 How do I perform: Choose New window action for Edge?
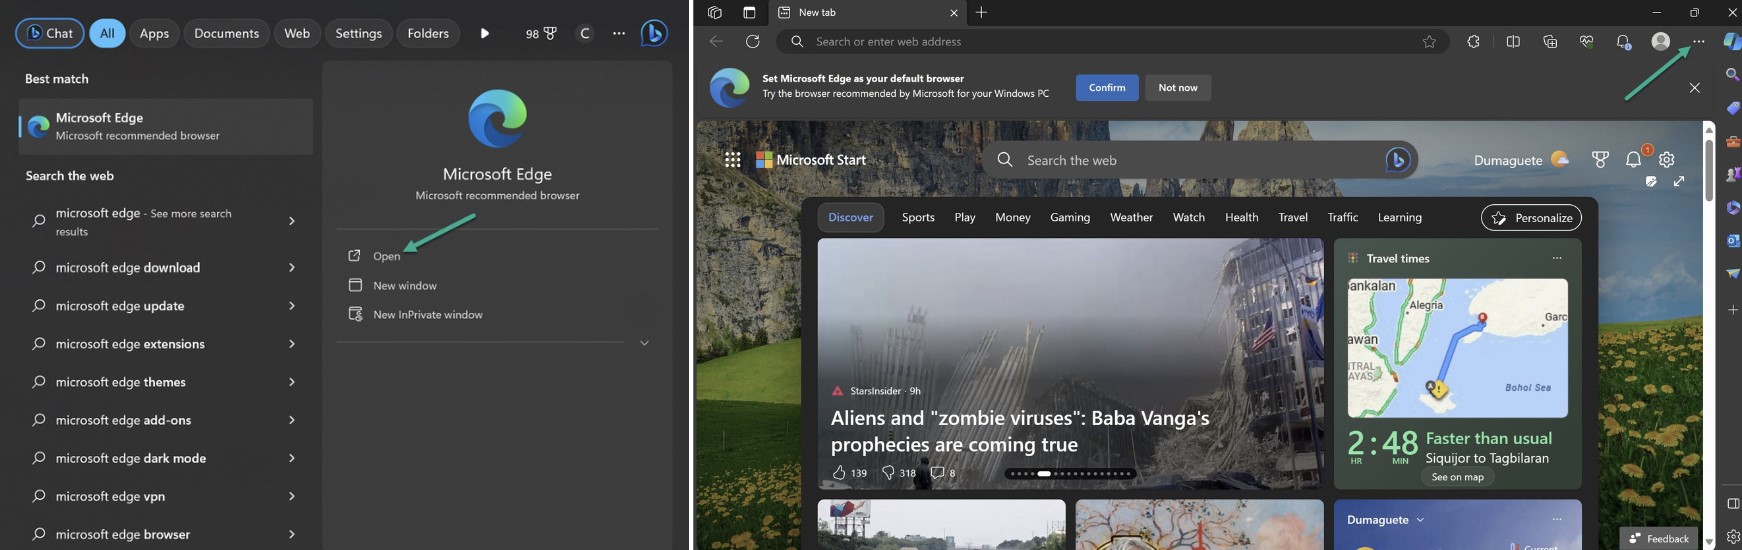point(404,285)
